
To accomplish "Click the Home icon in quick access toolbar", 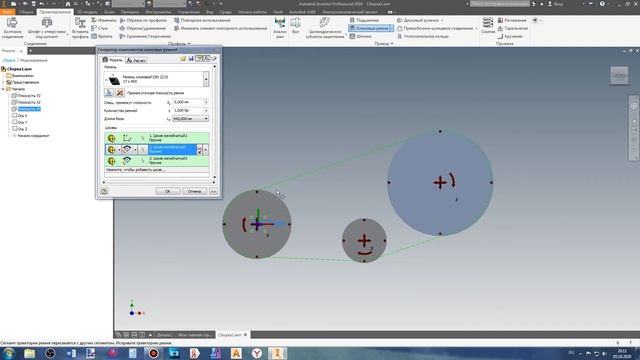I will pyautogui.click(x=68, y=4).
